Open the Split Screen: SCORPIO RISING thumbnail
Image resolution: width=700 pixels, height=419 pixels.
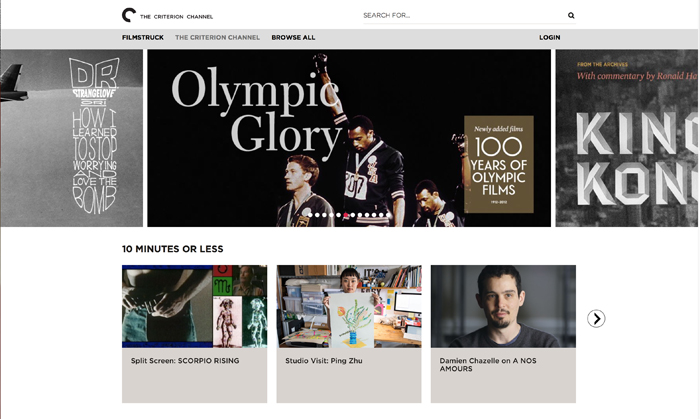(195, 307)
